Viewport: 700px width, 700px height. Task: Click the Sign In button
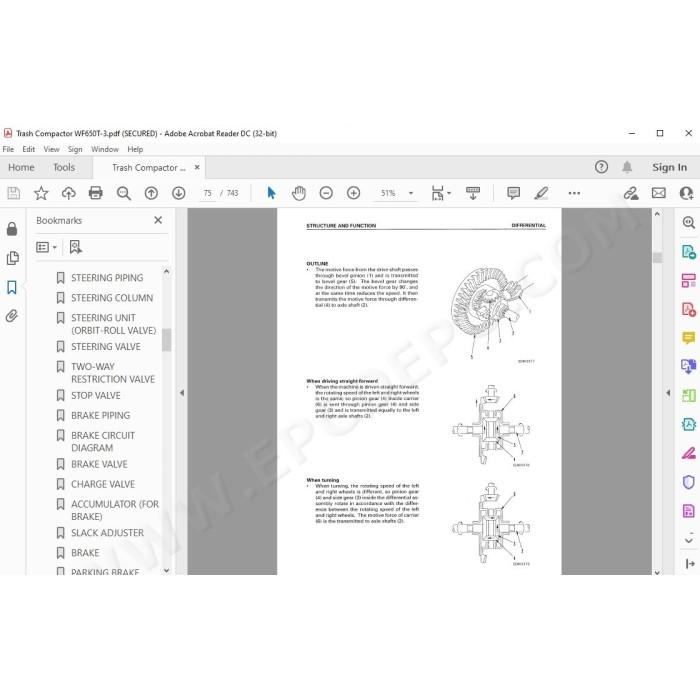pyautogui.click(x=669, y=167)
